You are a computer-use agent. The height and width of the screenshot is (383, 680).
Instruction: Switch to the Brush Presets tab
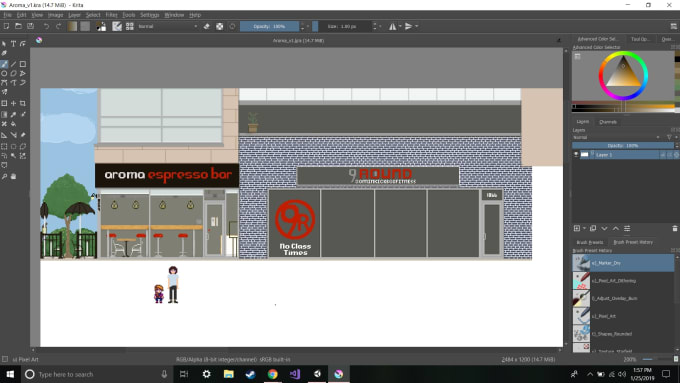[589, 242]
